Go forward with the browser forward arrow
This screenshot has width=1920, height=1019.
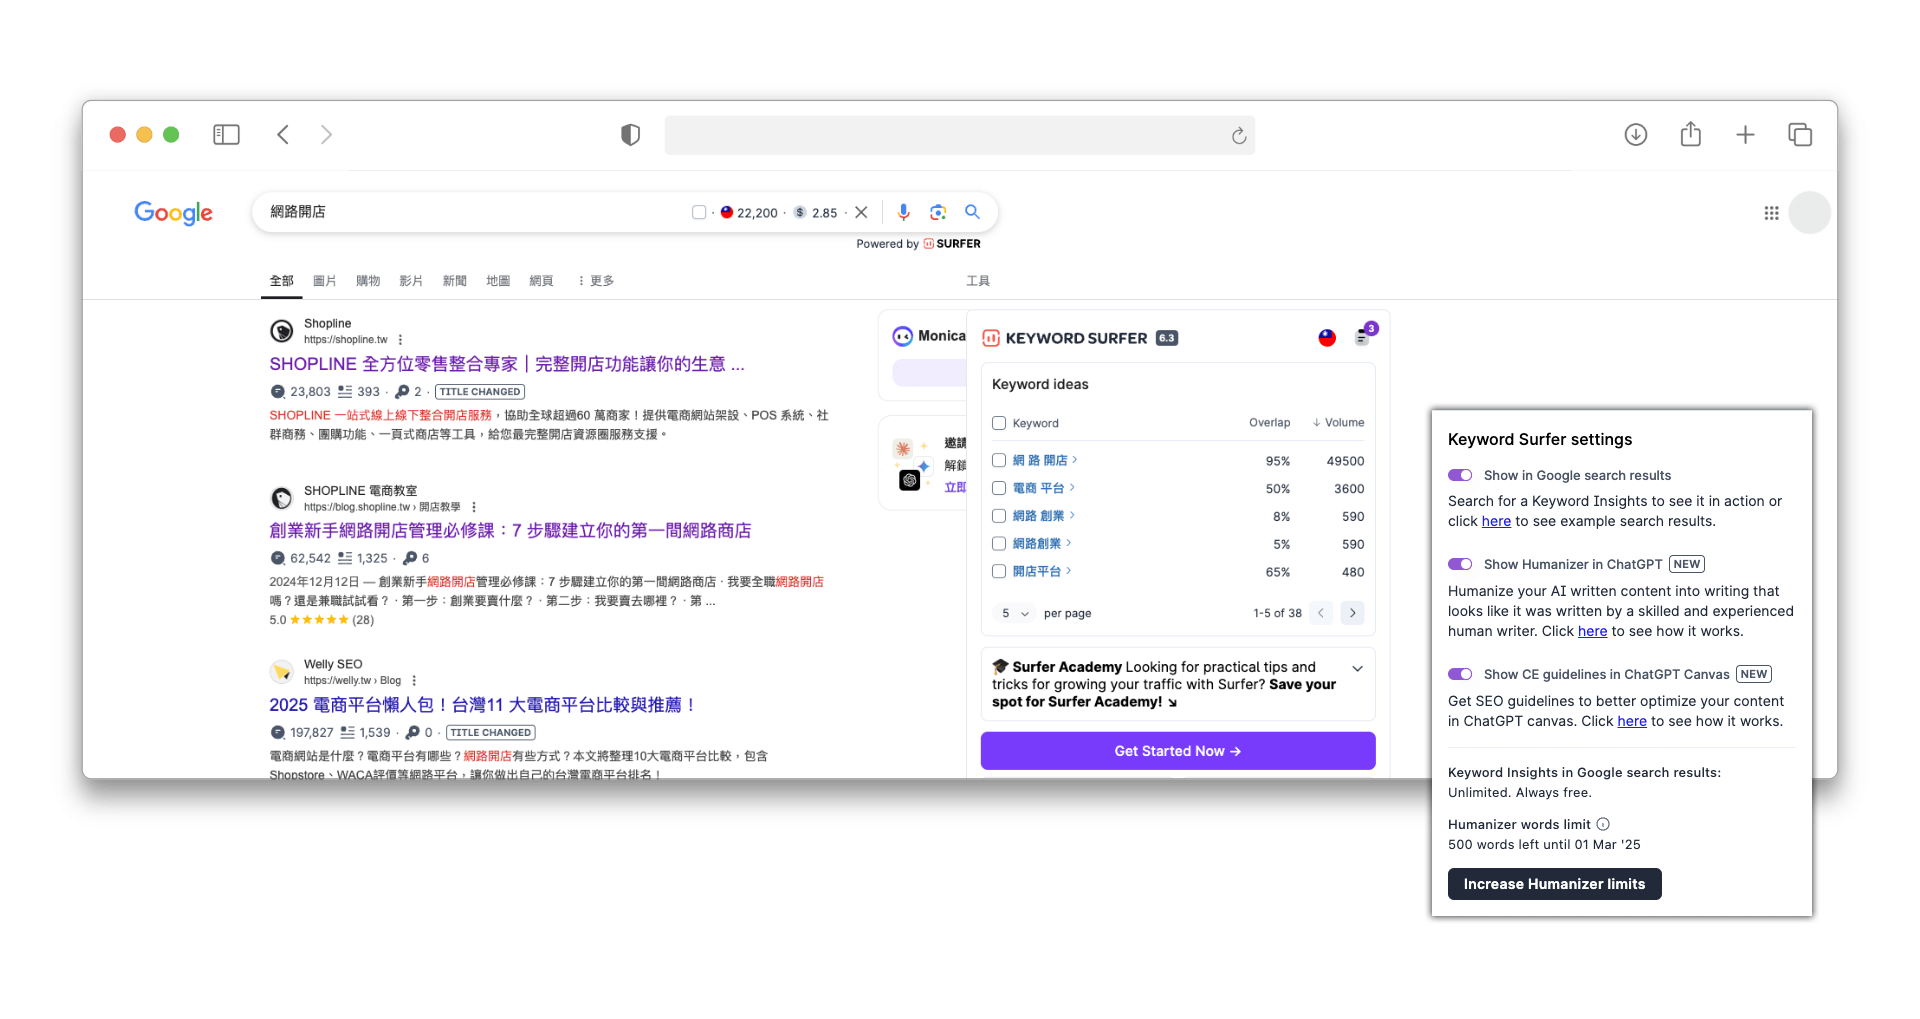point(326,135)
